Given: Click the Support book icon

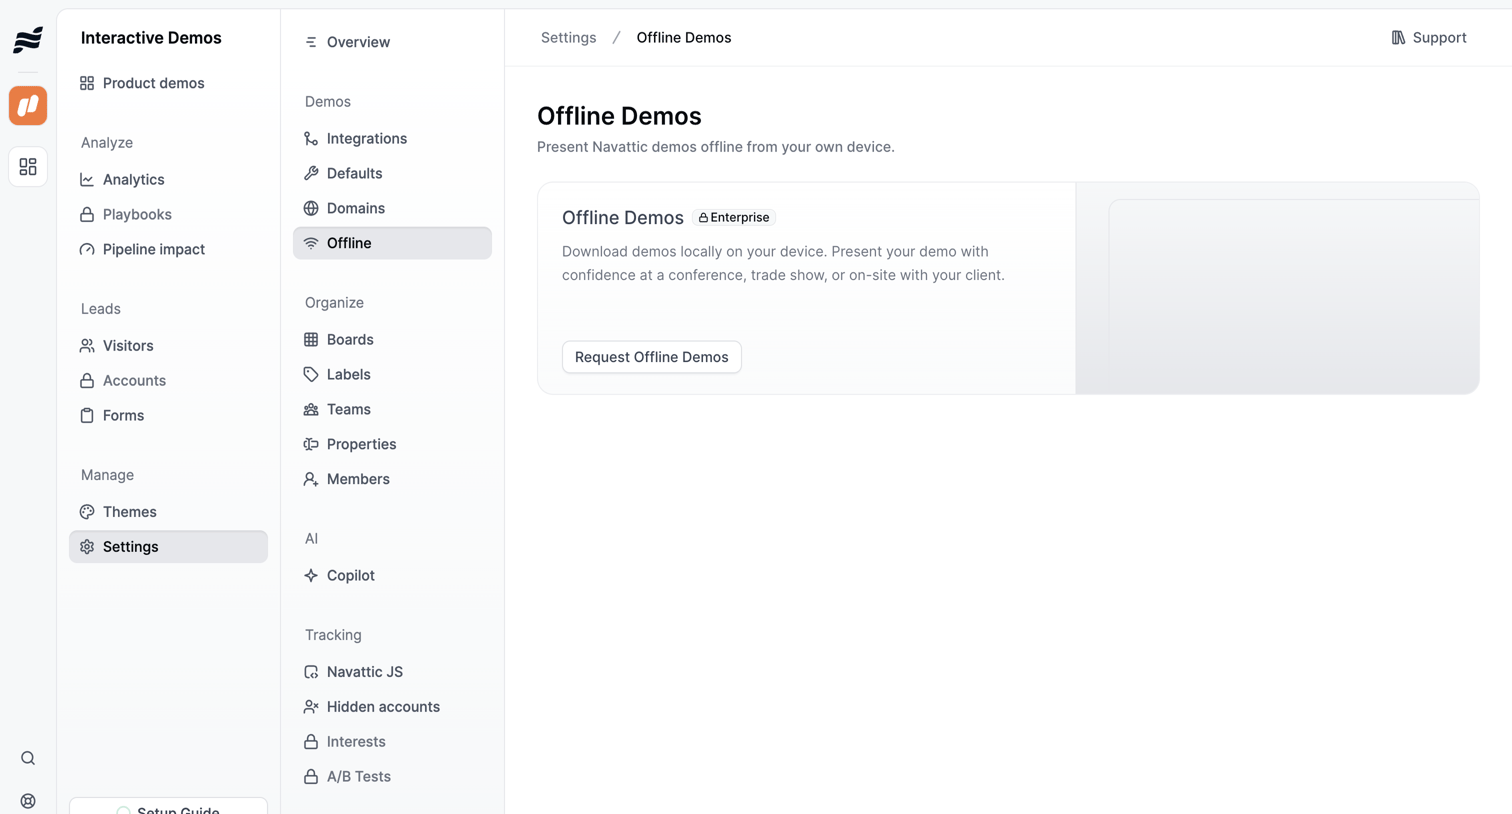Looking at the screenshot, I should click(x=1398, y=38).
